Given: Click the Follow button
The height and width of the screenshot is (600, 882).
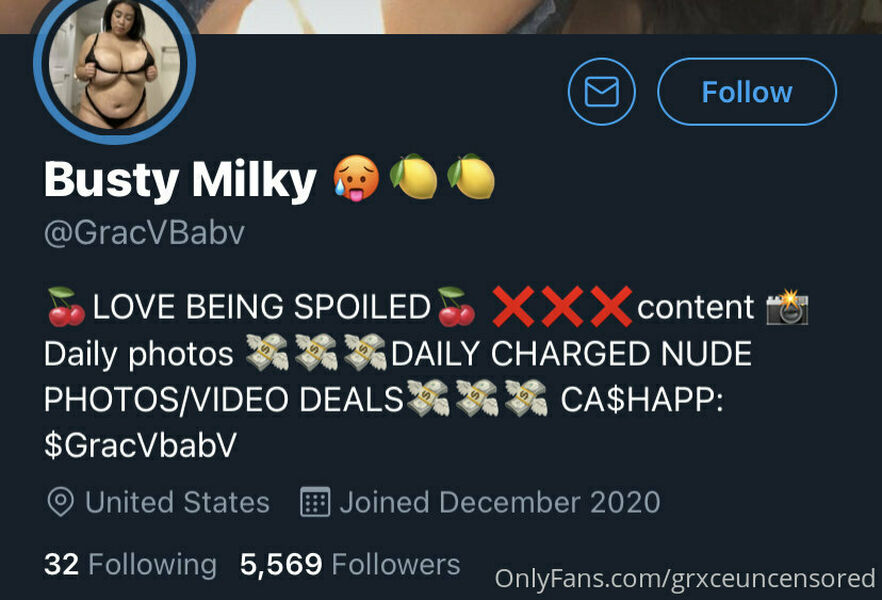Looking at the screenshot, I should click(747, 92).
